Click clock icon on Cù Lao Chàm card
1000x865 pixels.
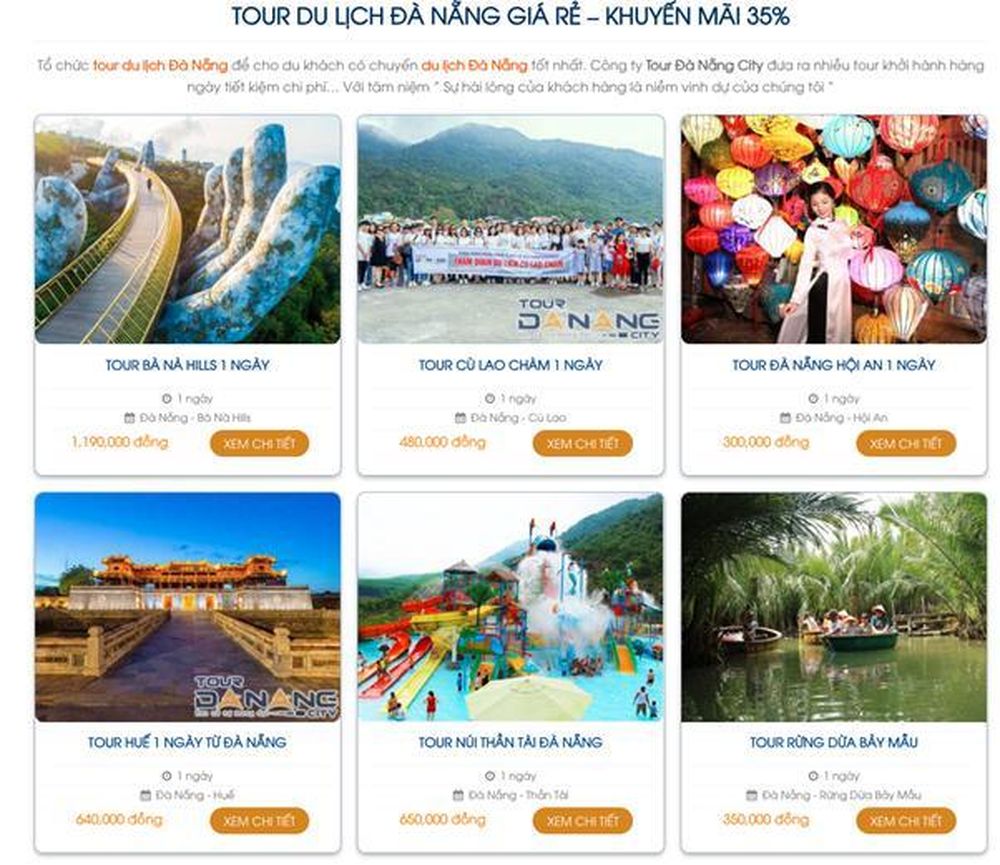(490, 399)
